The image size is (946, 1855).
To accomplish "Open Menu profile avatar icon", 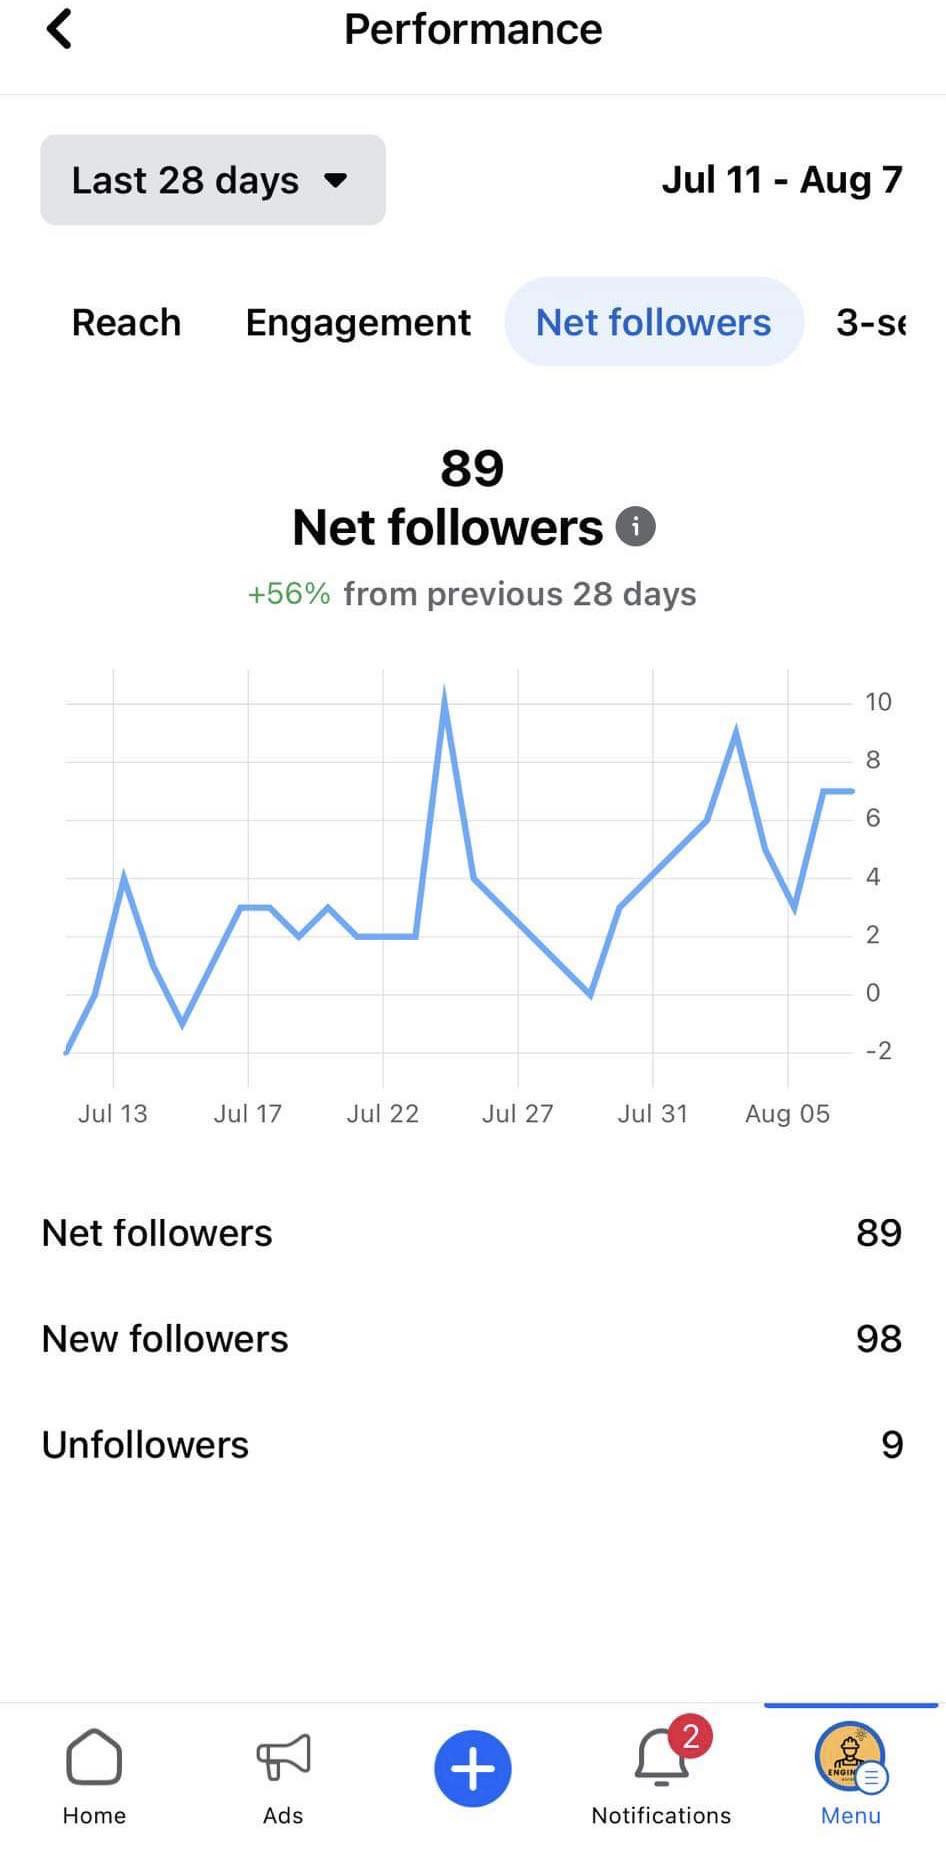I will tap(850, 1757).
